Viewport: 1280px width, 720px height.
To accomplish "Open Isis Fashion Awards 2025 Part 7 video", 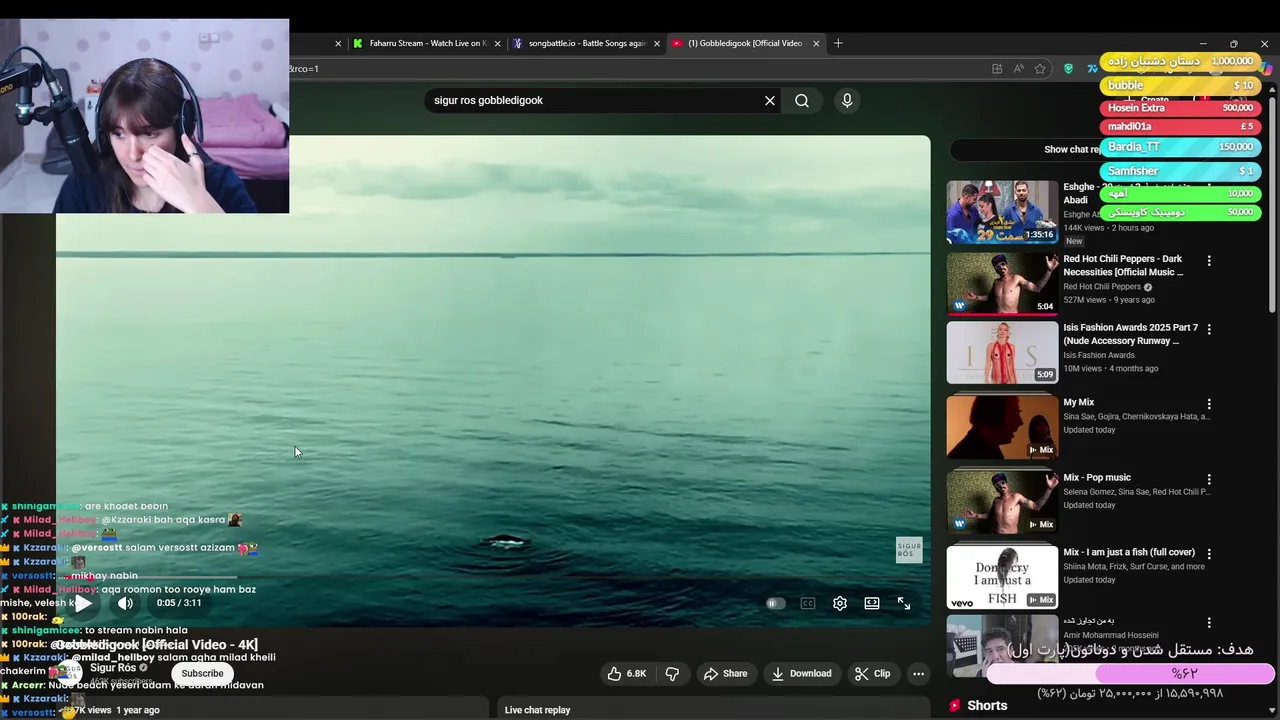I will click(1002, 352).
